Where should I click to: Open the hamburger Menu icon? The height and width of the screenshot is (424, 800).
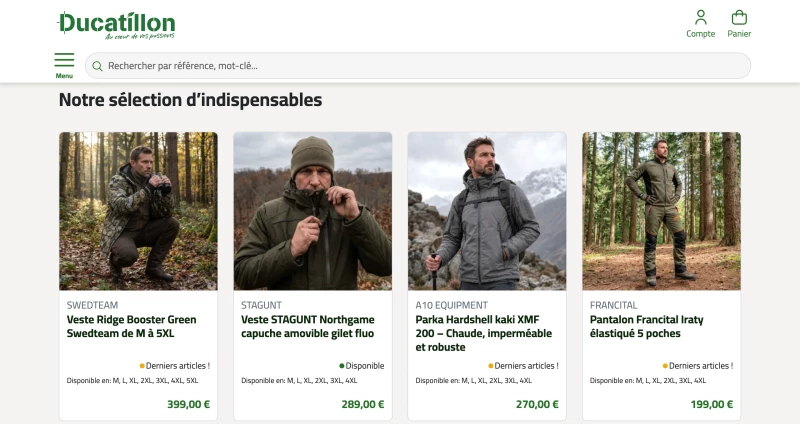tap(64, 65)
